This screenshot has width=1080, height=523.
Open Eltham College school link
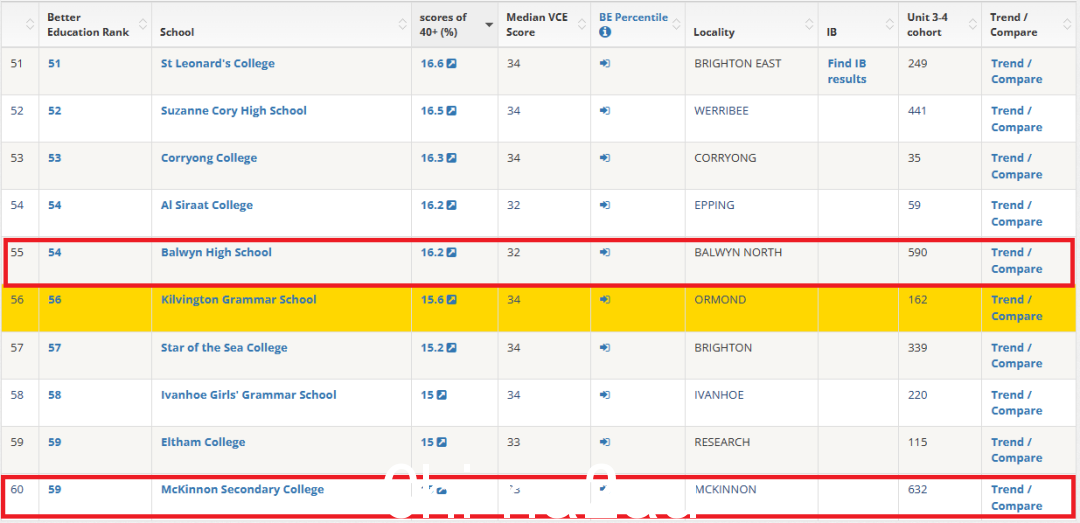pyautogui.click(x=202, y=442)
